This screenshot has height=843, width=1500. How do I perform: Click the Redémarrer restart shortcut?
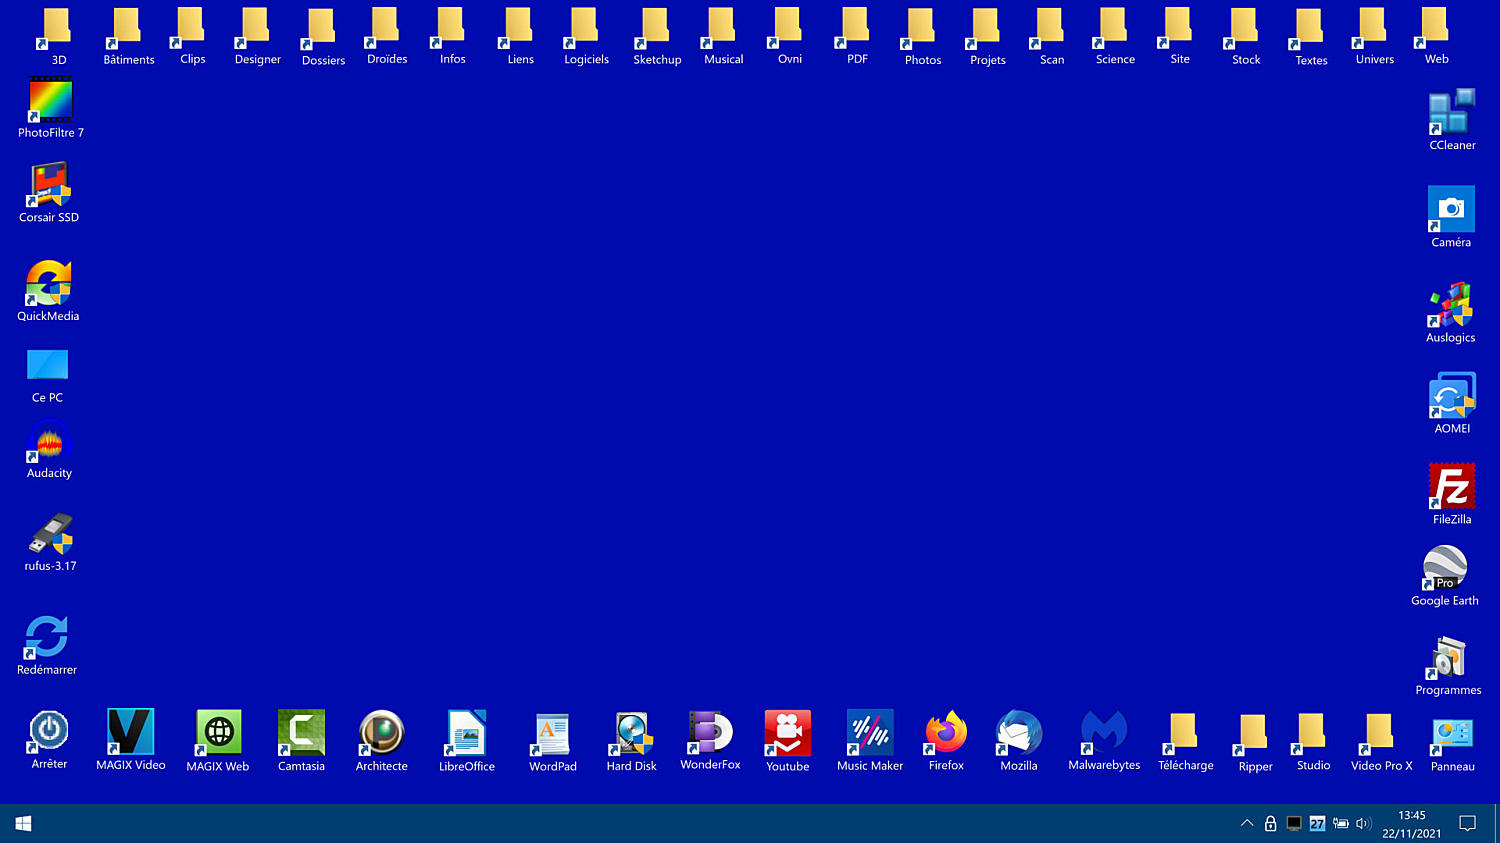point(47,637)
